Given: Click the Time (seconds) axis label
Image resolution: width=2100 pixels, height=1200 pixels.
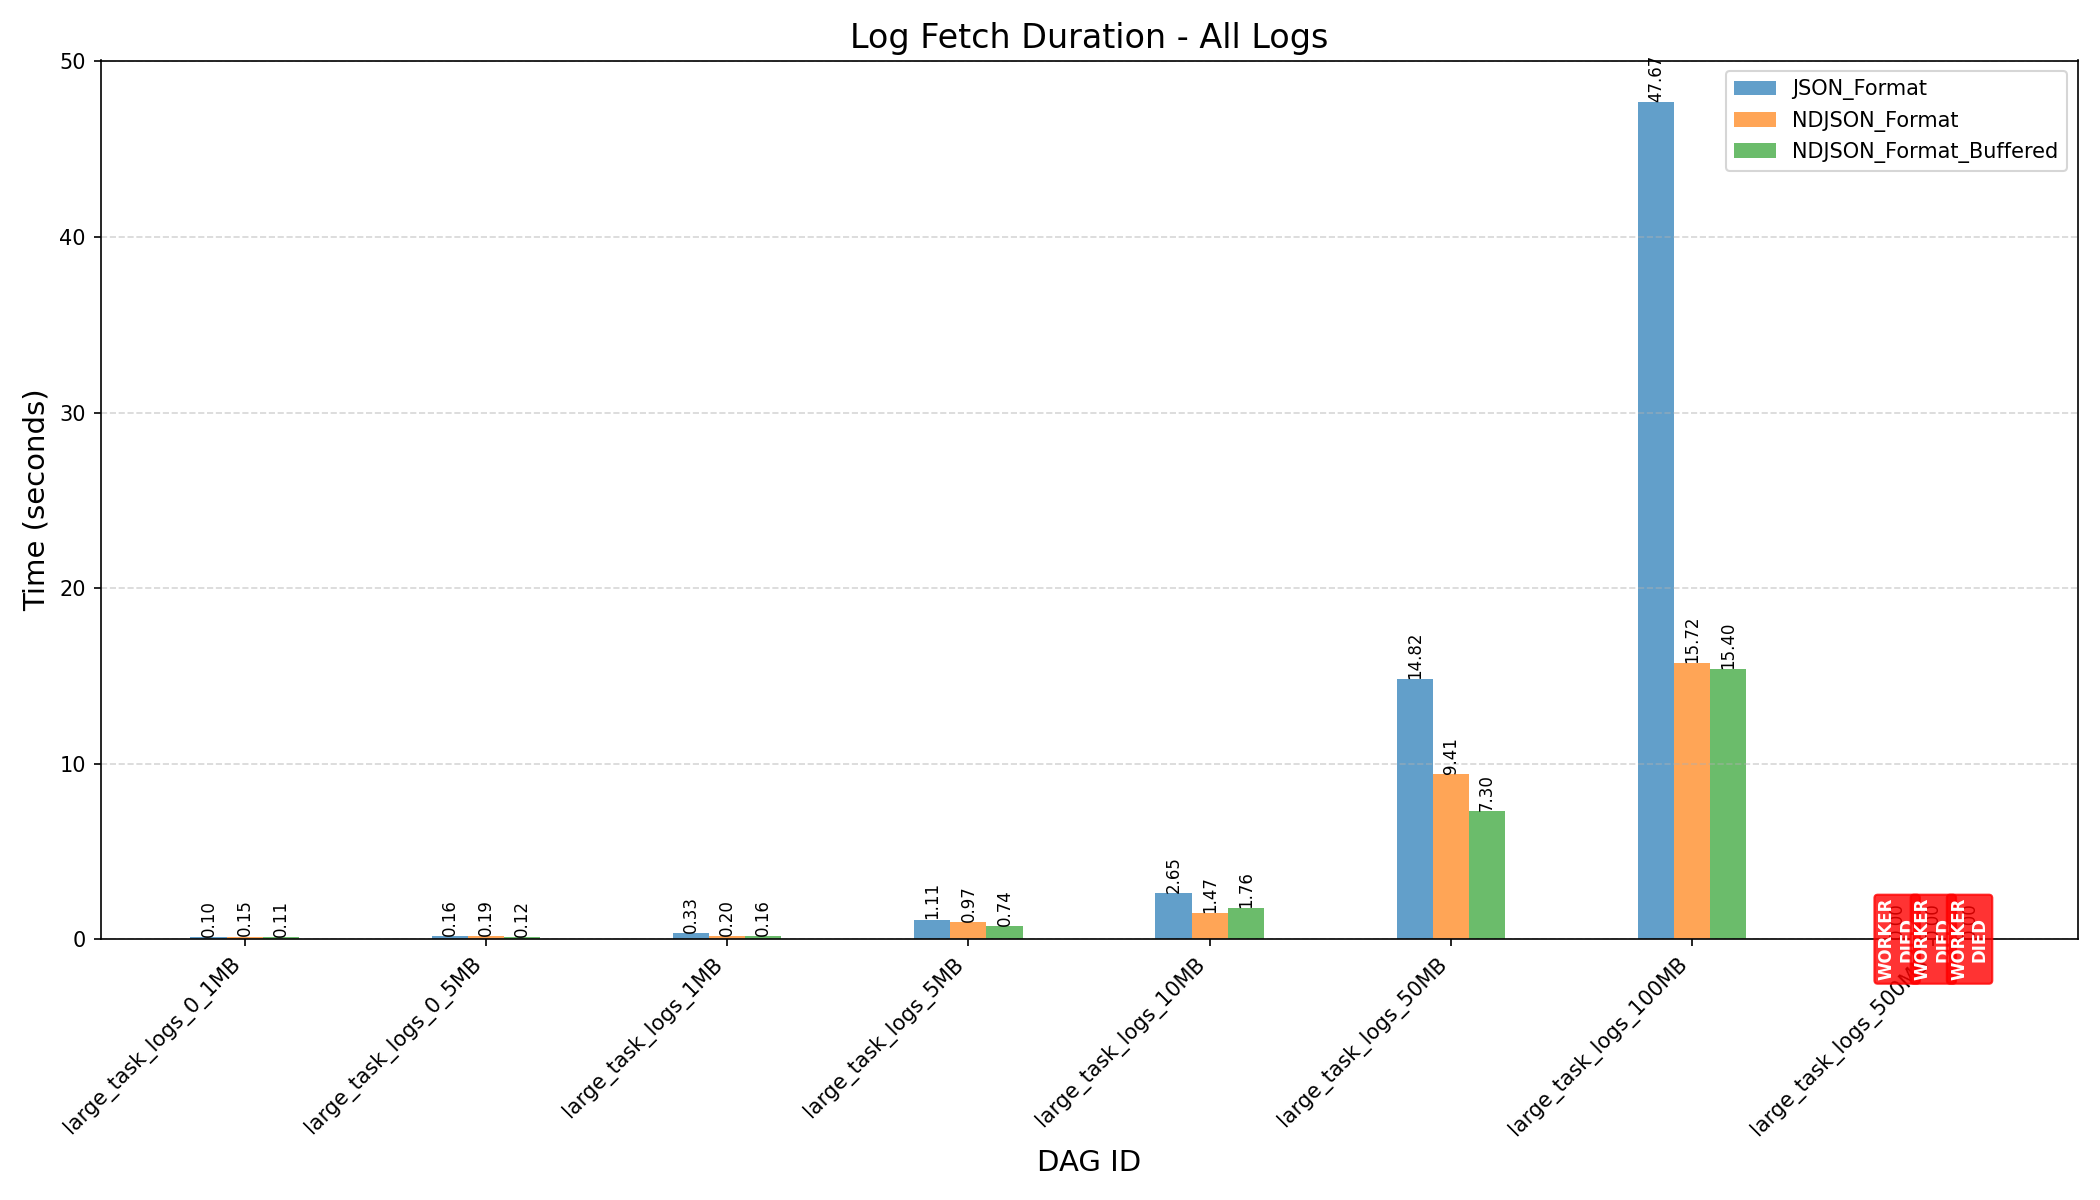Looking at the screenshot, I should pos(35,499).
